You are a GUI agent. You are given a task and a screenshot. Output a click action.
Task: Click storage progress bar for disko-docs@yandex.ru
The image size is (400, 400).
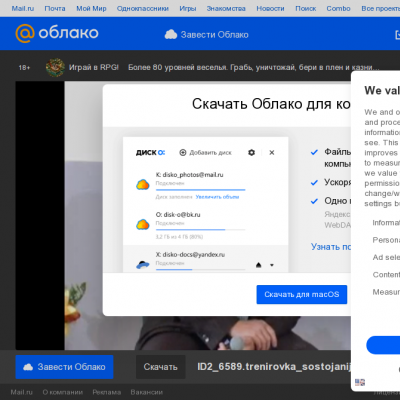(200, 269)
